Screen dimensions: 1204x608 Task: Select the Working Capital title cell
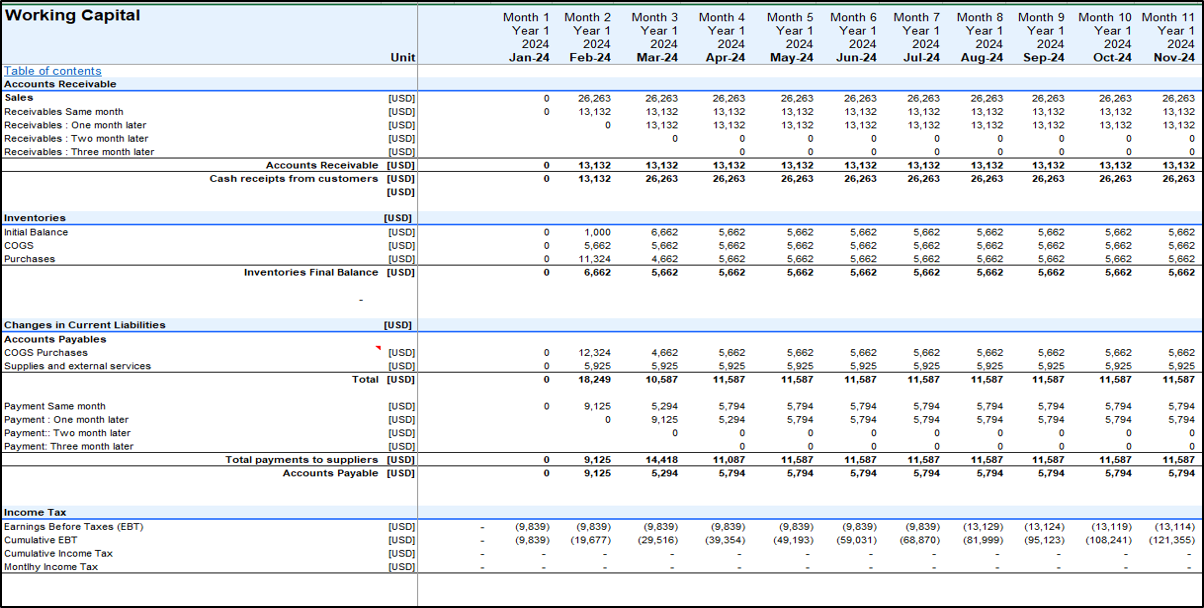pos(72,16)
